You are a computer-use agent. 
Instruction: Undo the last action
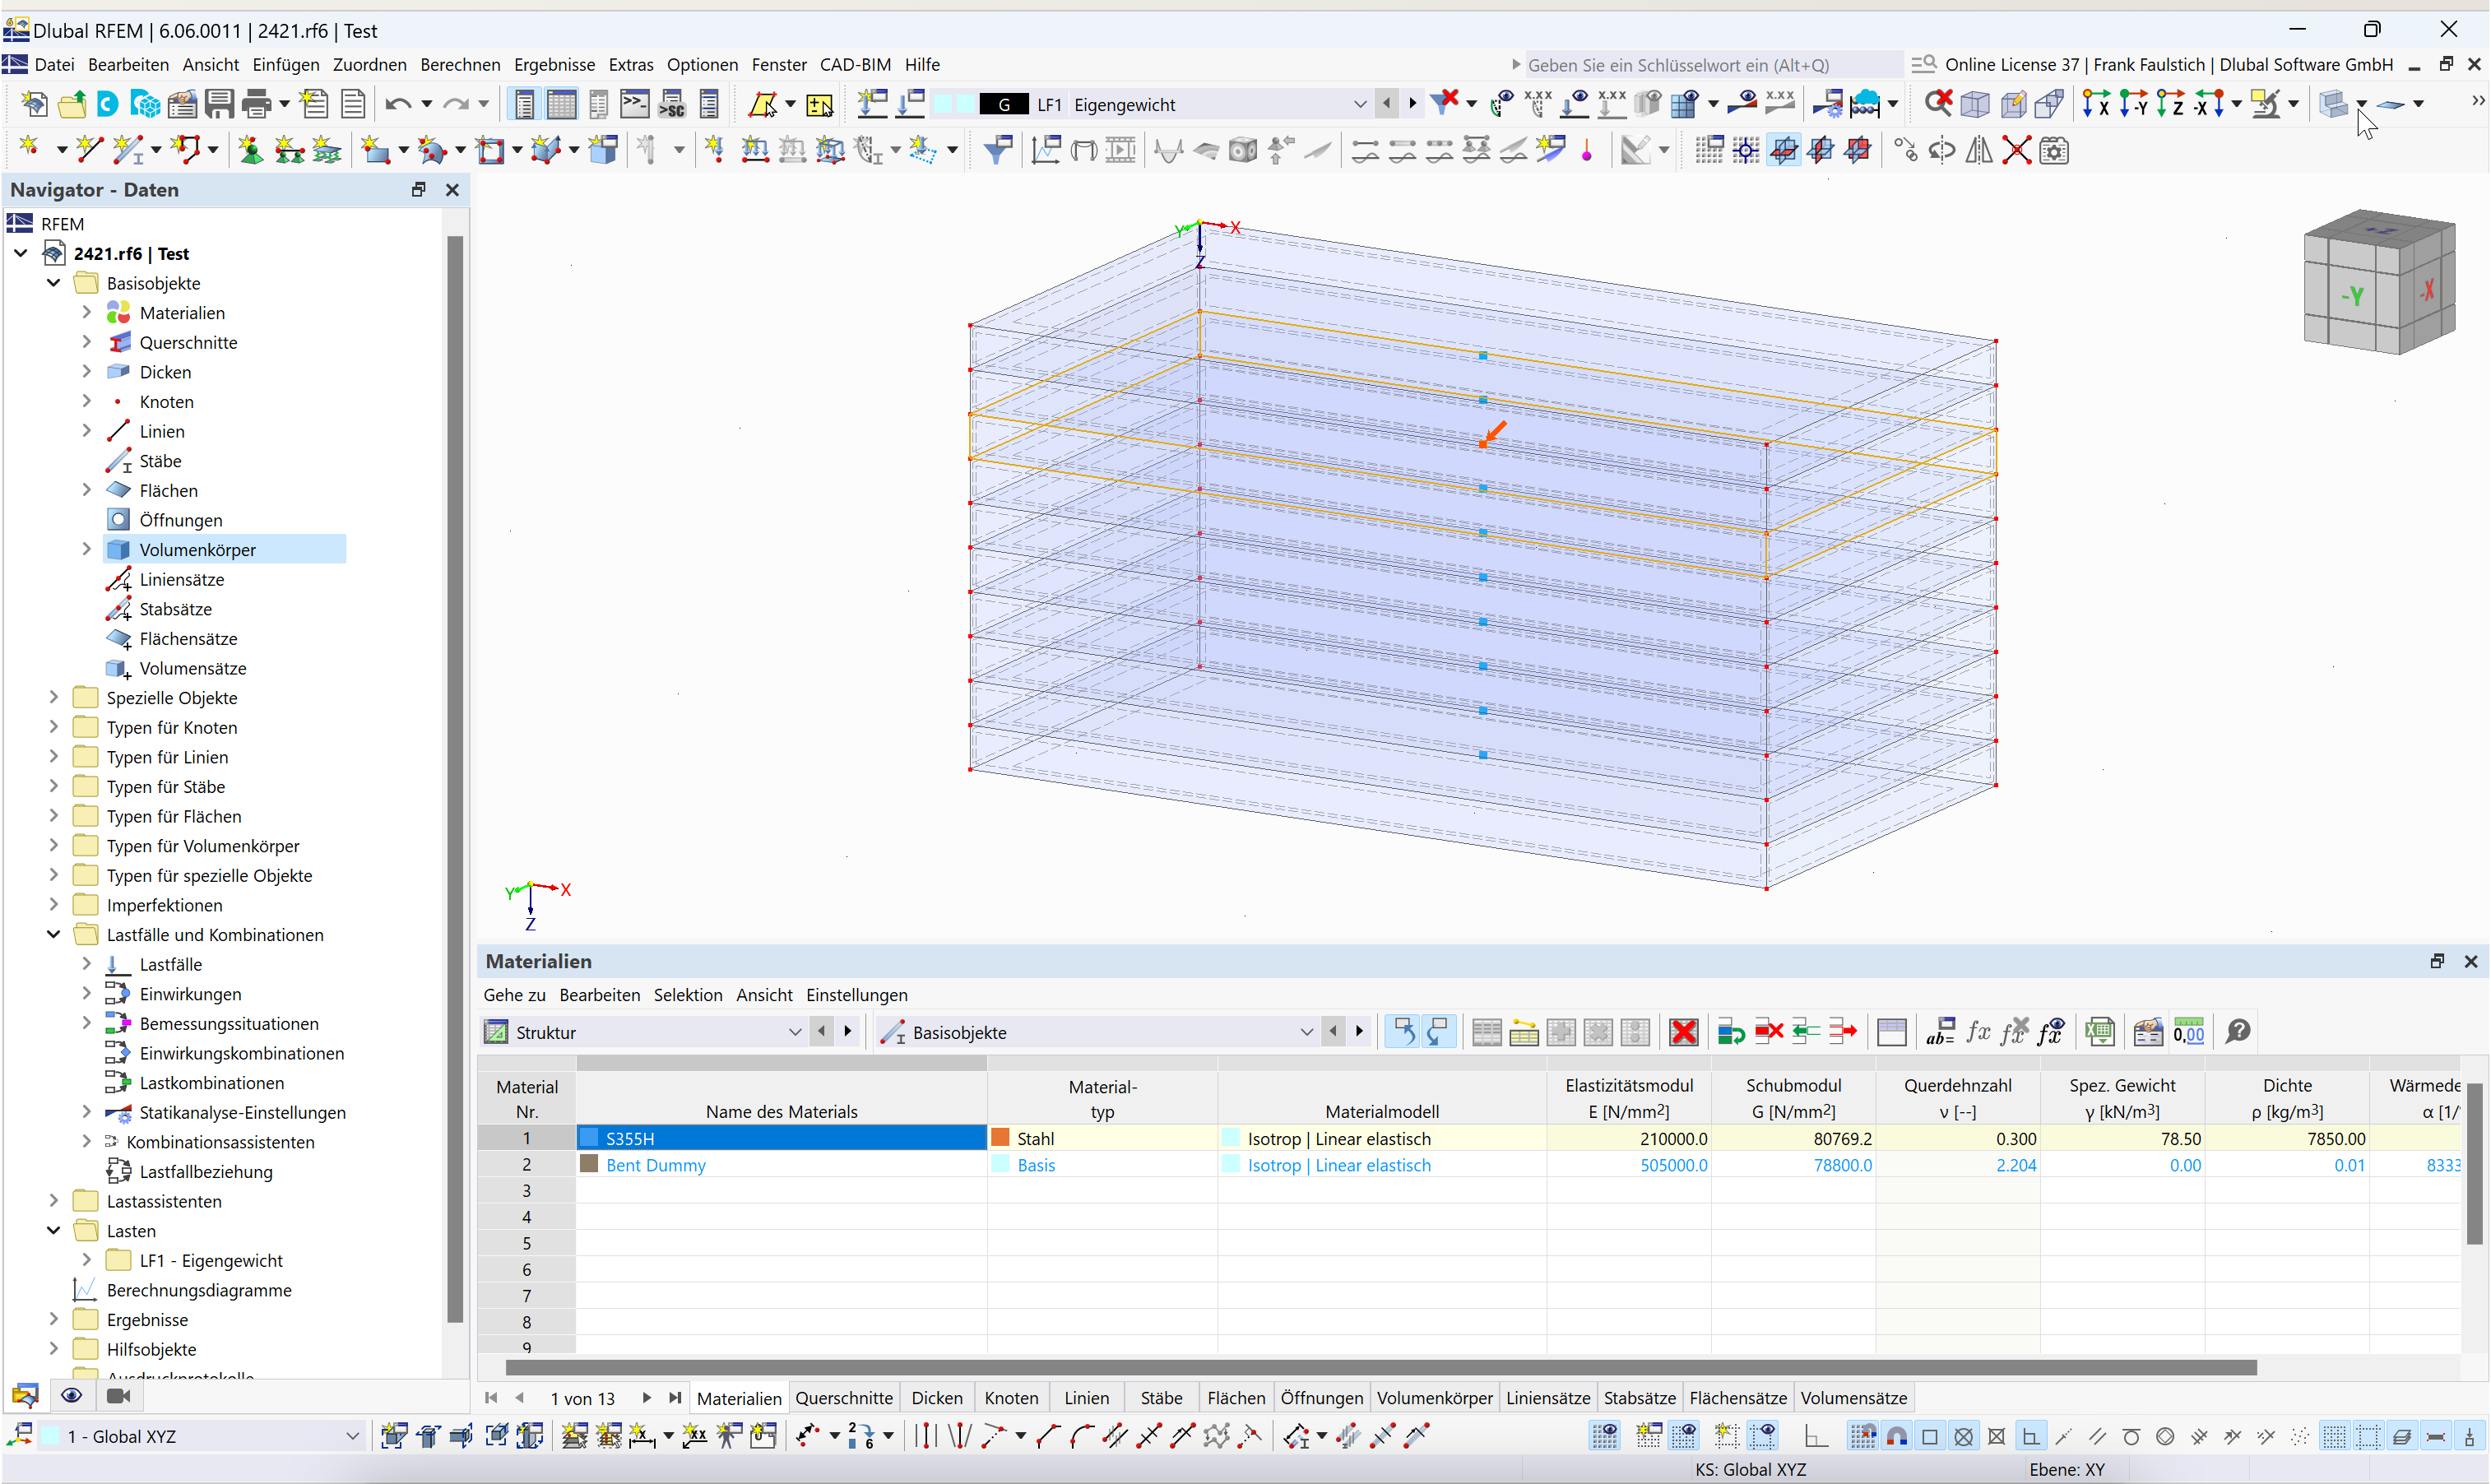tap(399, 103)
